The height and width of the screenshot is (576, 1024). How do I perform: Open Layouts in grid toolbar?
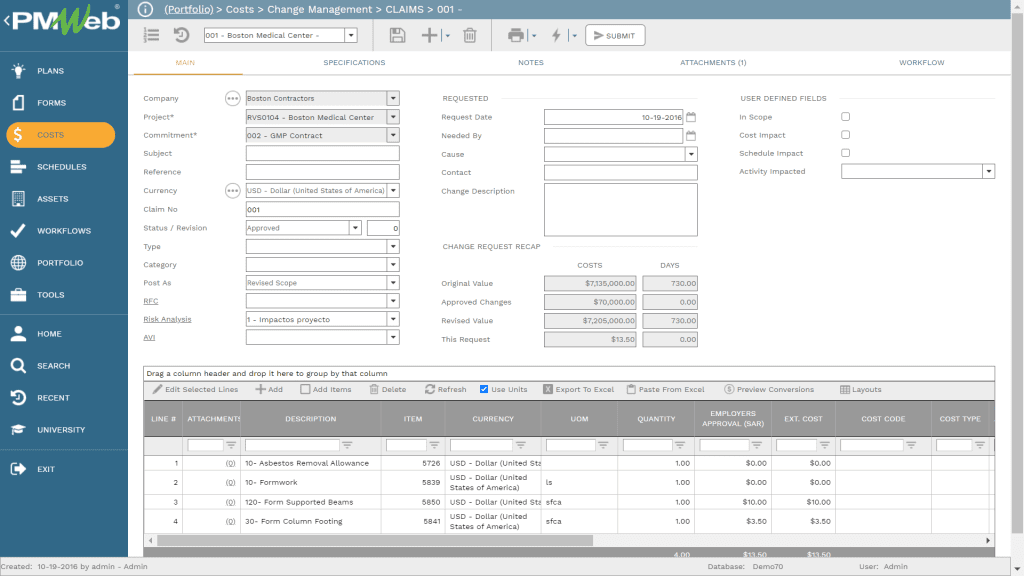(x=861, y=389)
